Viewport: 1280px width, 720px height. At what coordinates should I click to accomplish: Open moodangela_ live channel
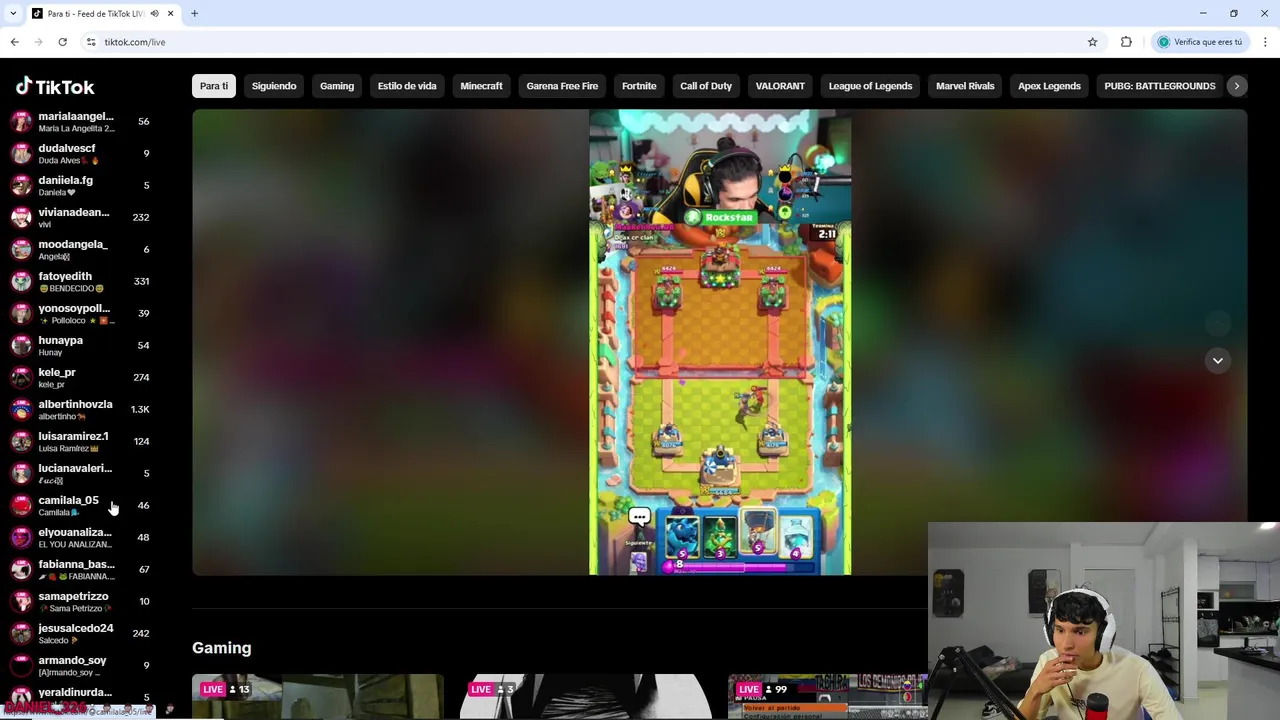tap(80, 250)
